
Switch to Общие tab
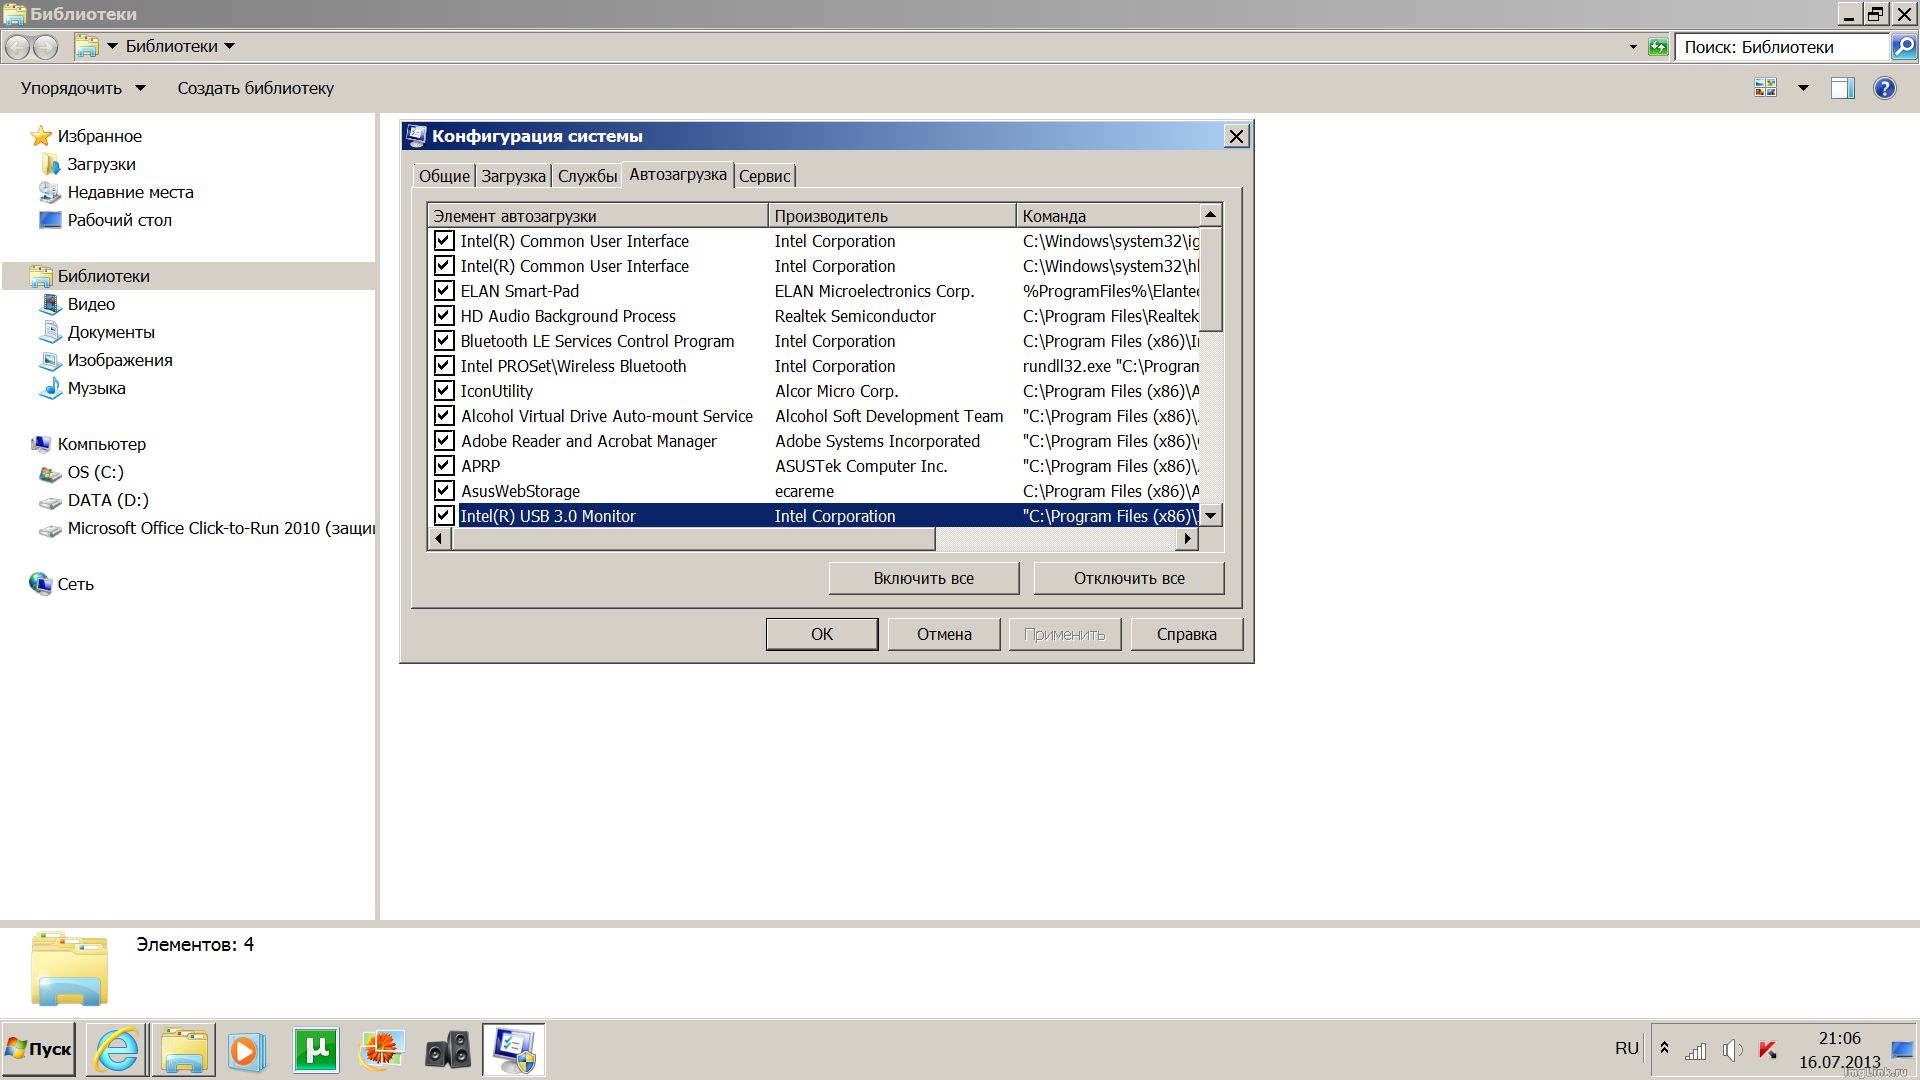(444, 176)
